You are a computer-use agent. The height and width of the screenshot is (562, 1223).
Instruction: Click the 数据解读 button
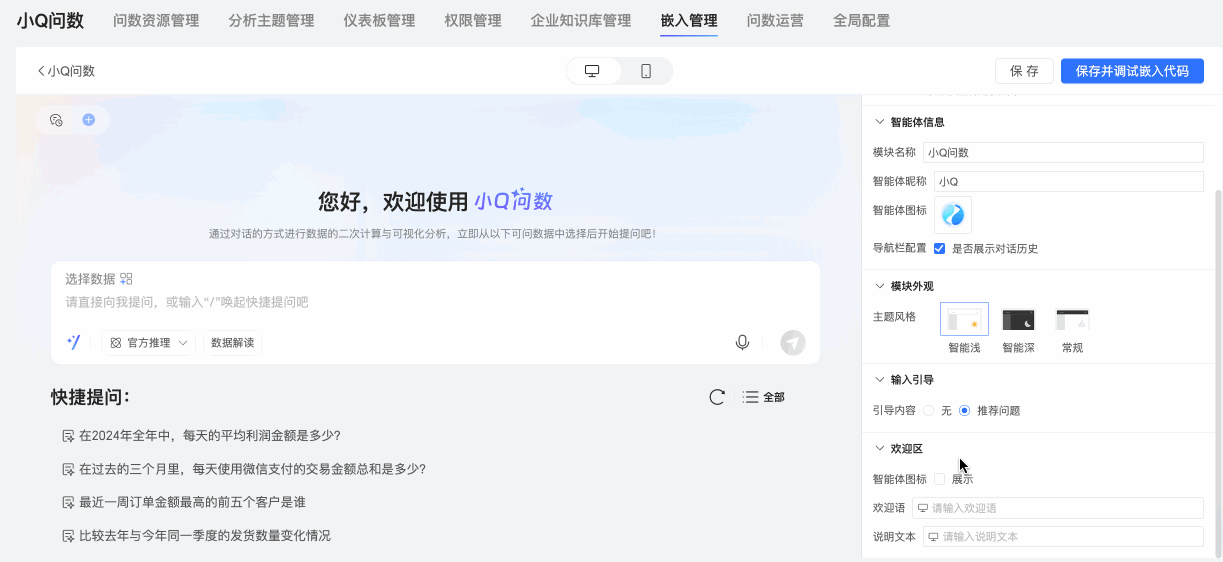click(232, 343)
